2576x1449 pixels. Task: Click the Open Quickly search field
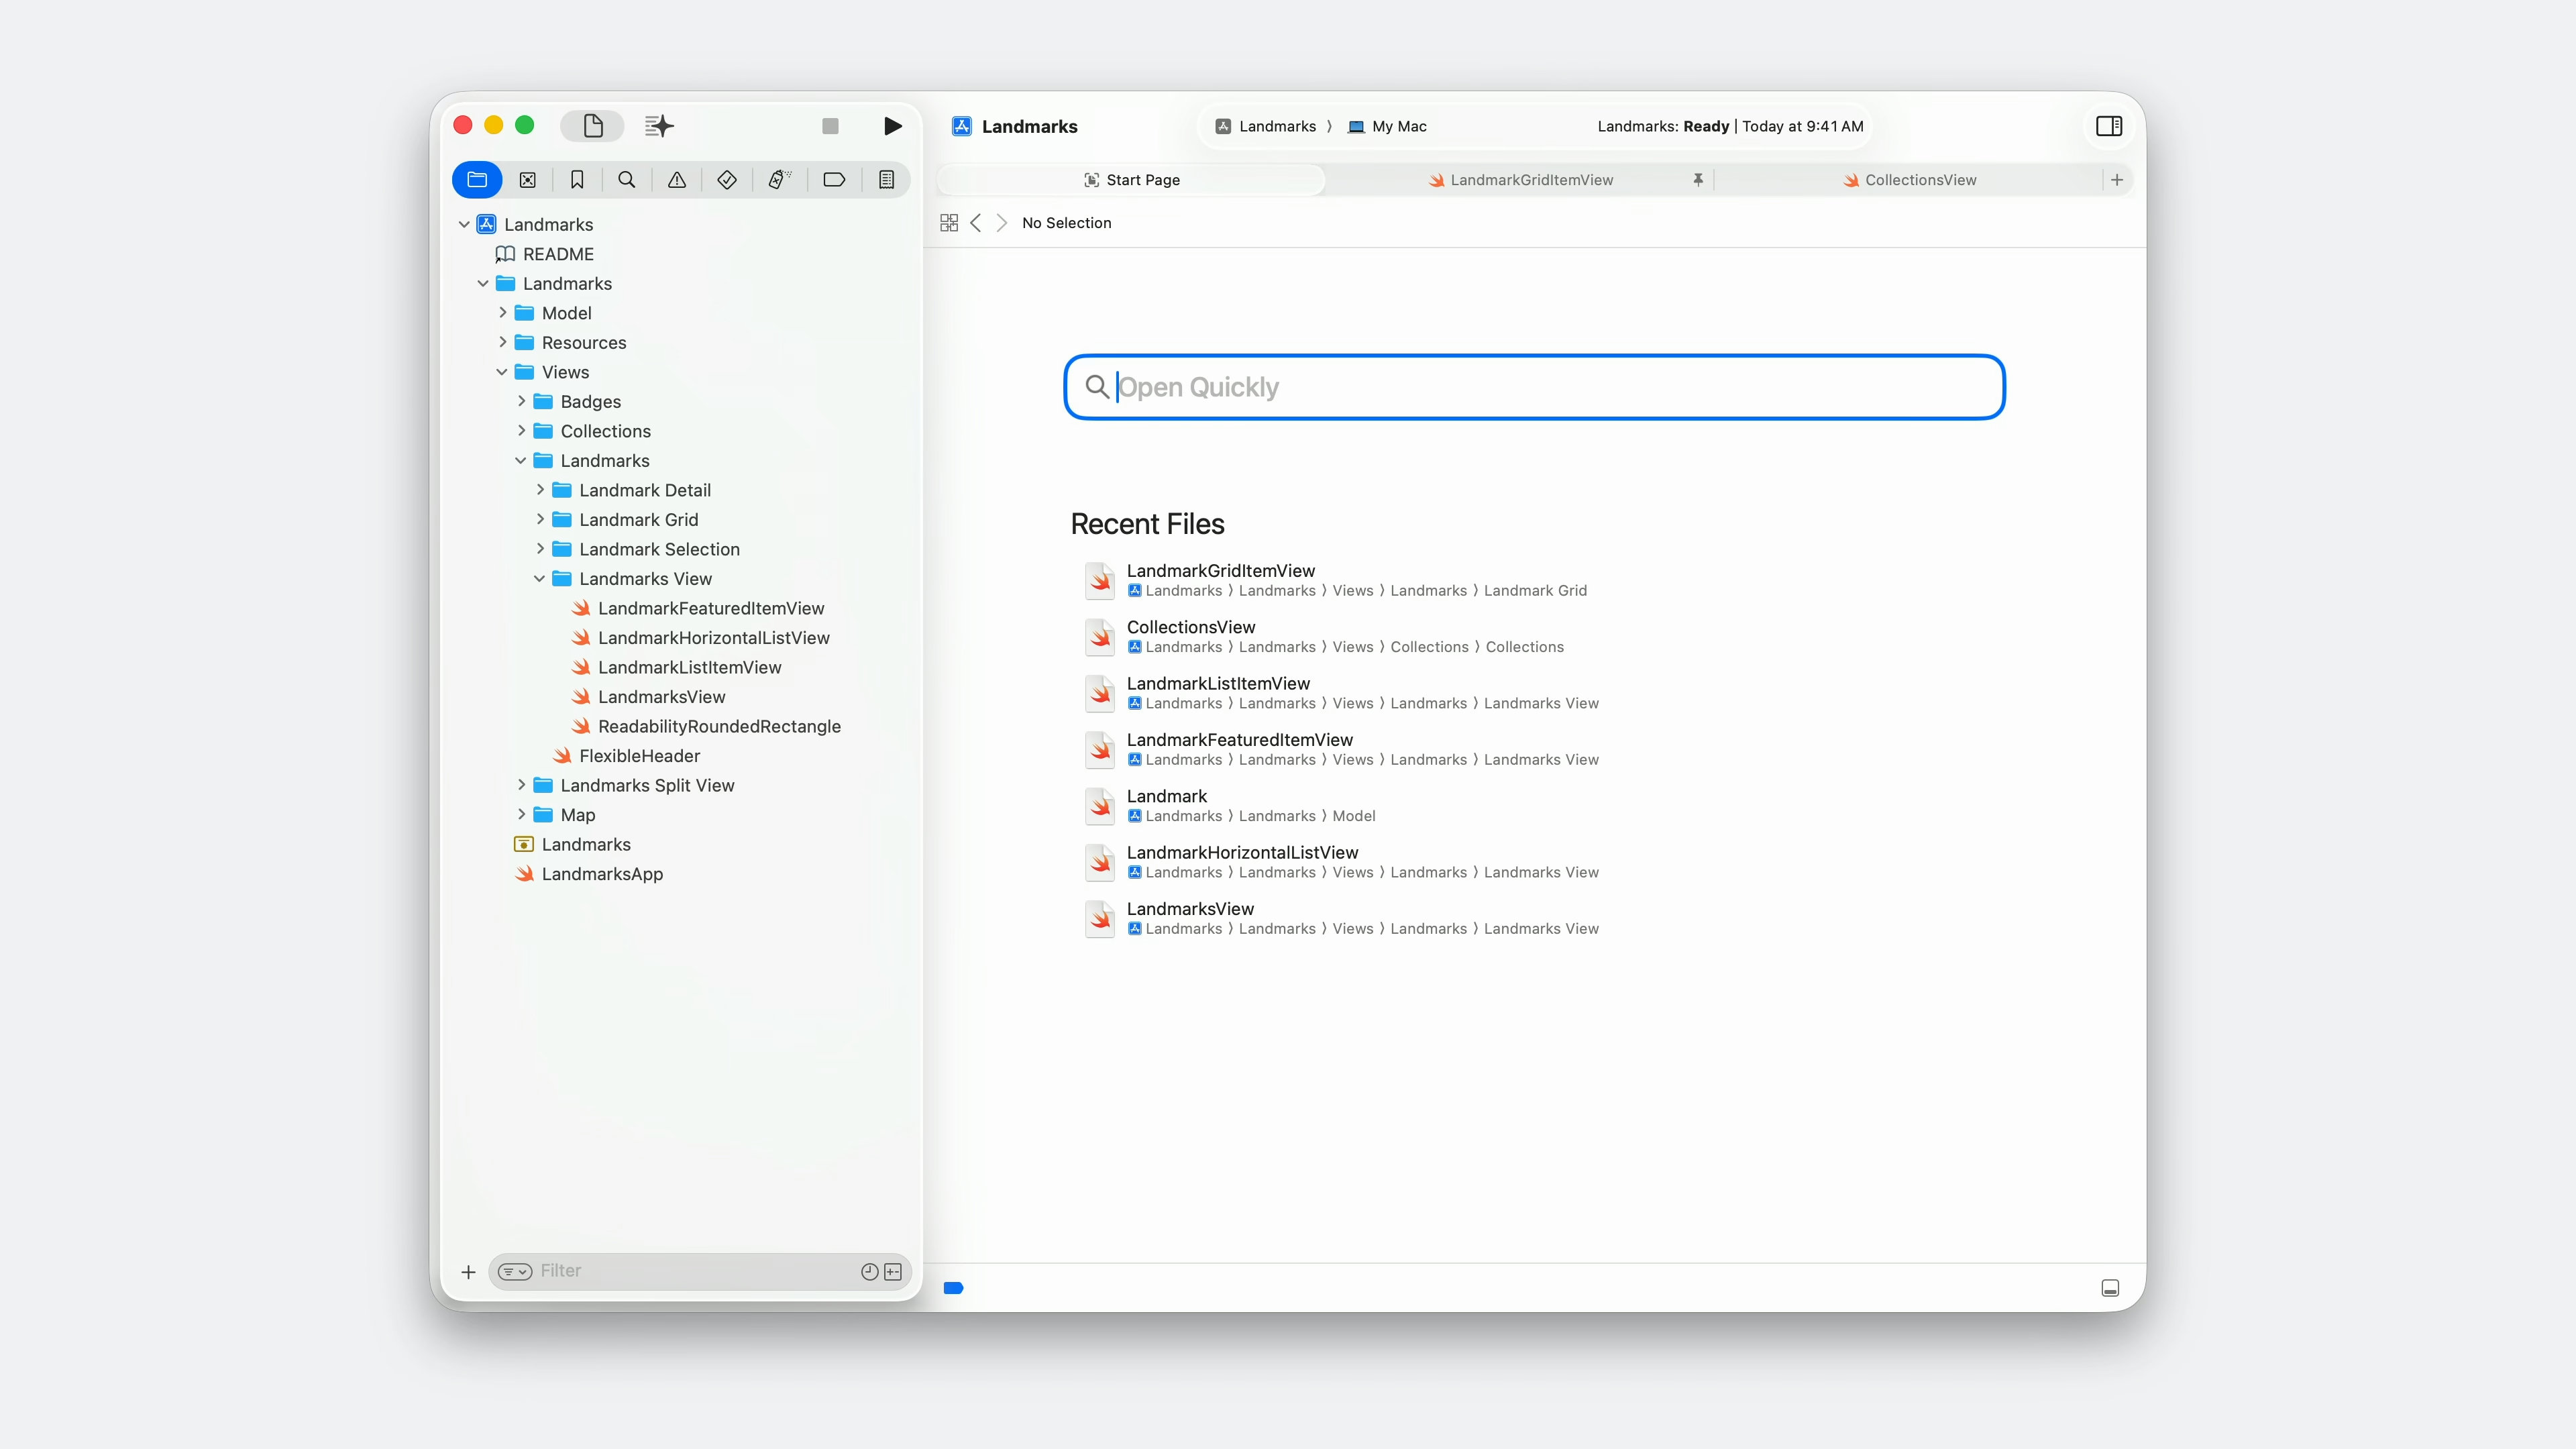coord(1534,387)
